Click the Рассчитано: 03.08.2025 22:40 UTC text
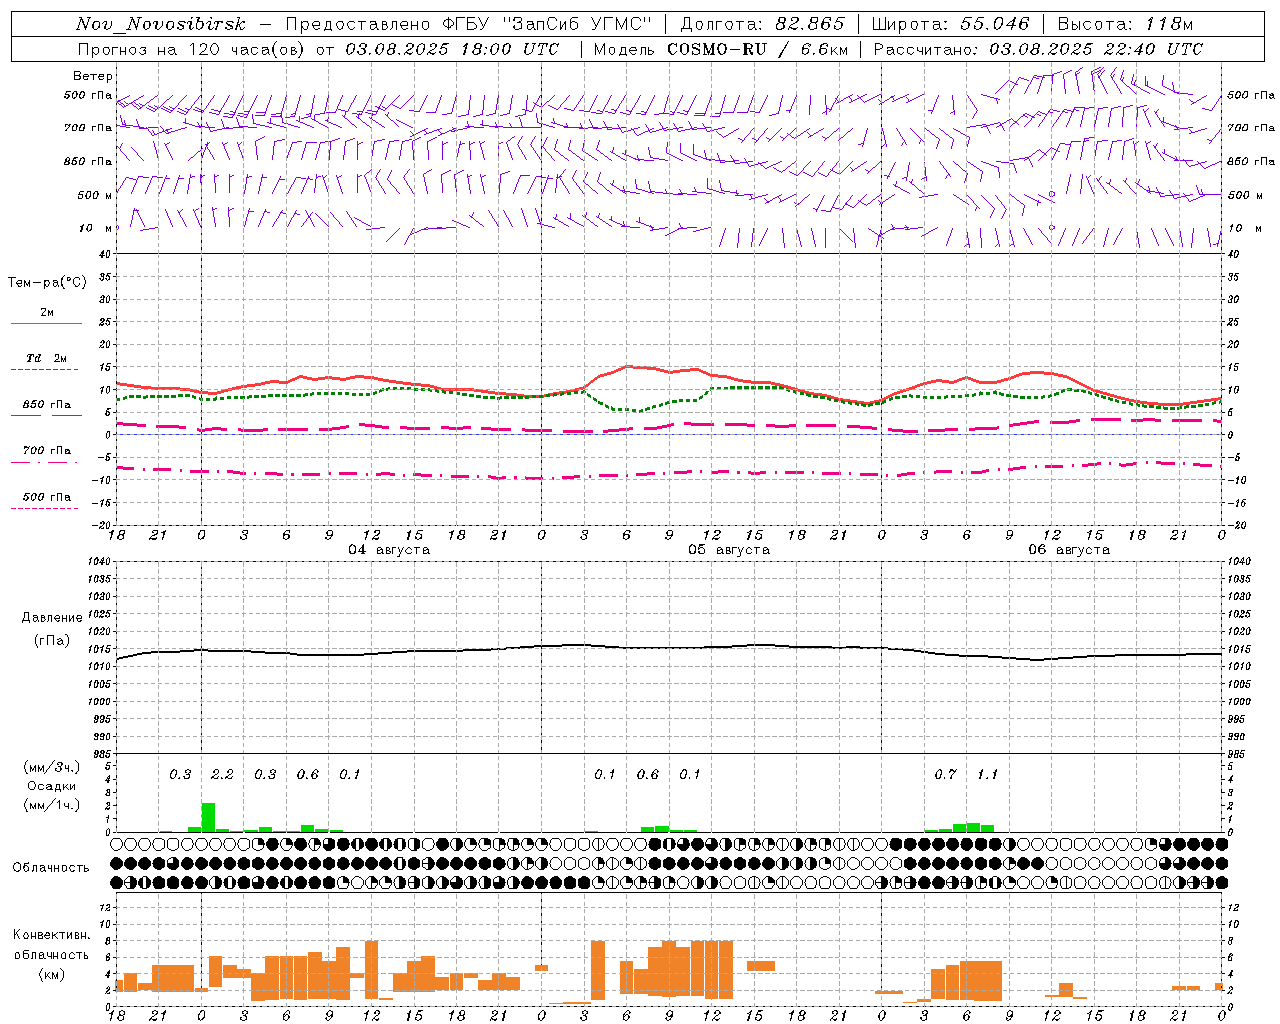The height and width of the screenshot is (1024, 1280). click(1038, 49)
